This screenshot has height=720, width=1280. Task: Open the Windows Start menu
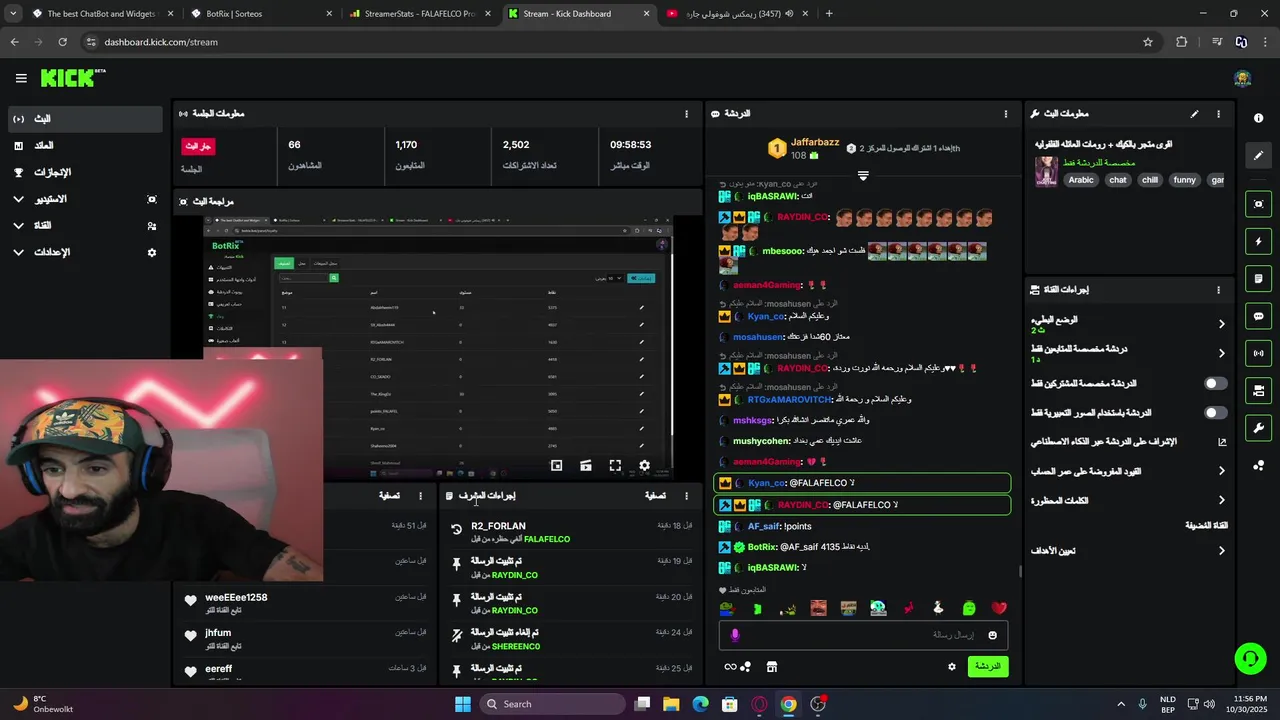[463, 704]
